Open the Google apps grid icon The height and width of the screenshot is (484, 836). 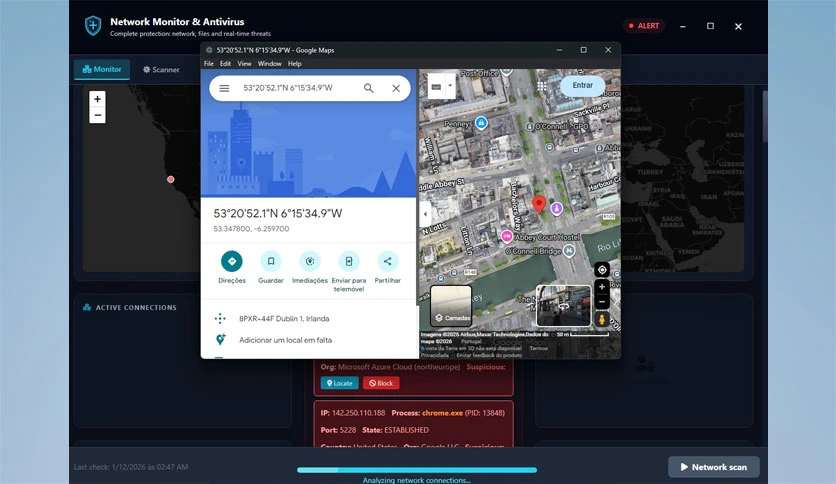542,86
